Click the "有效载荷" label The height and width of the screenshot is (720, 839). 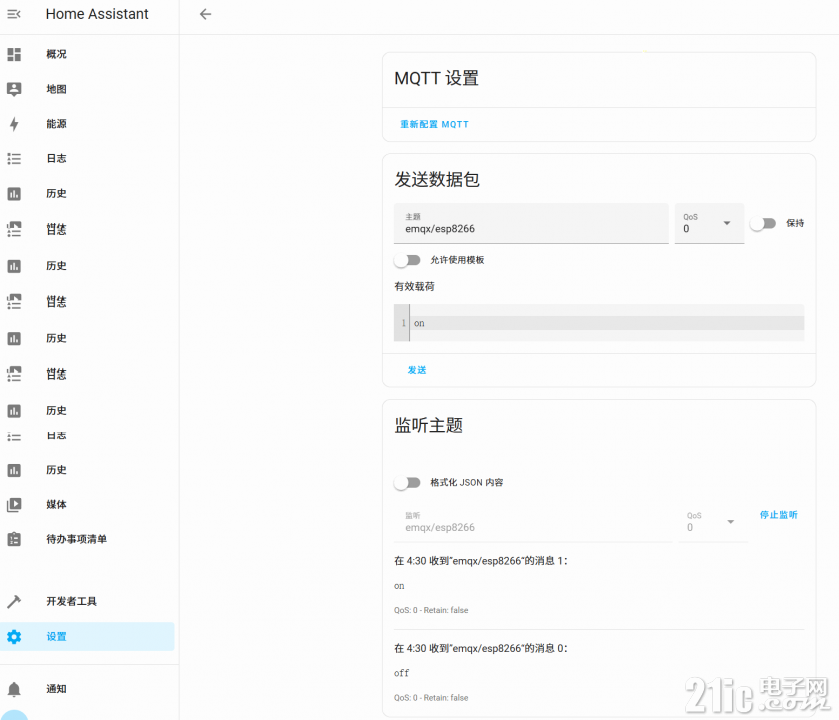click(x=414, y=287)
